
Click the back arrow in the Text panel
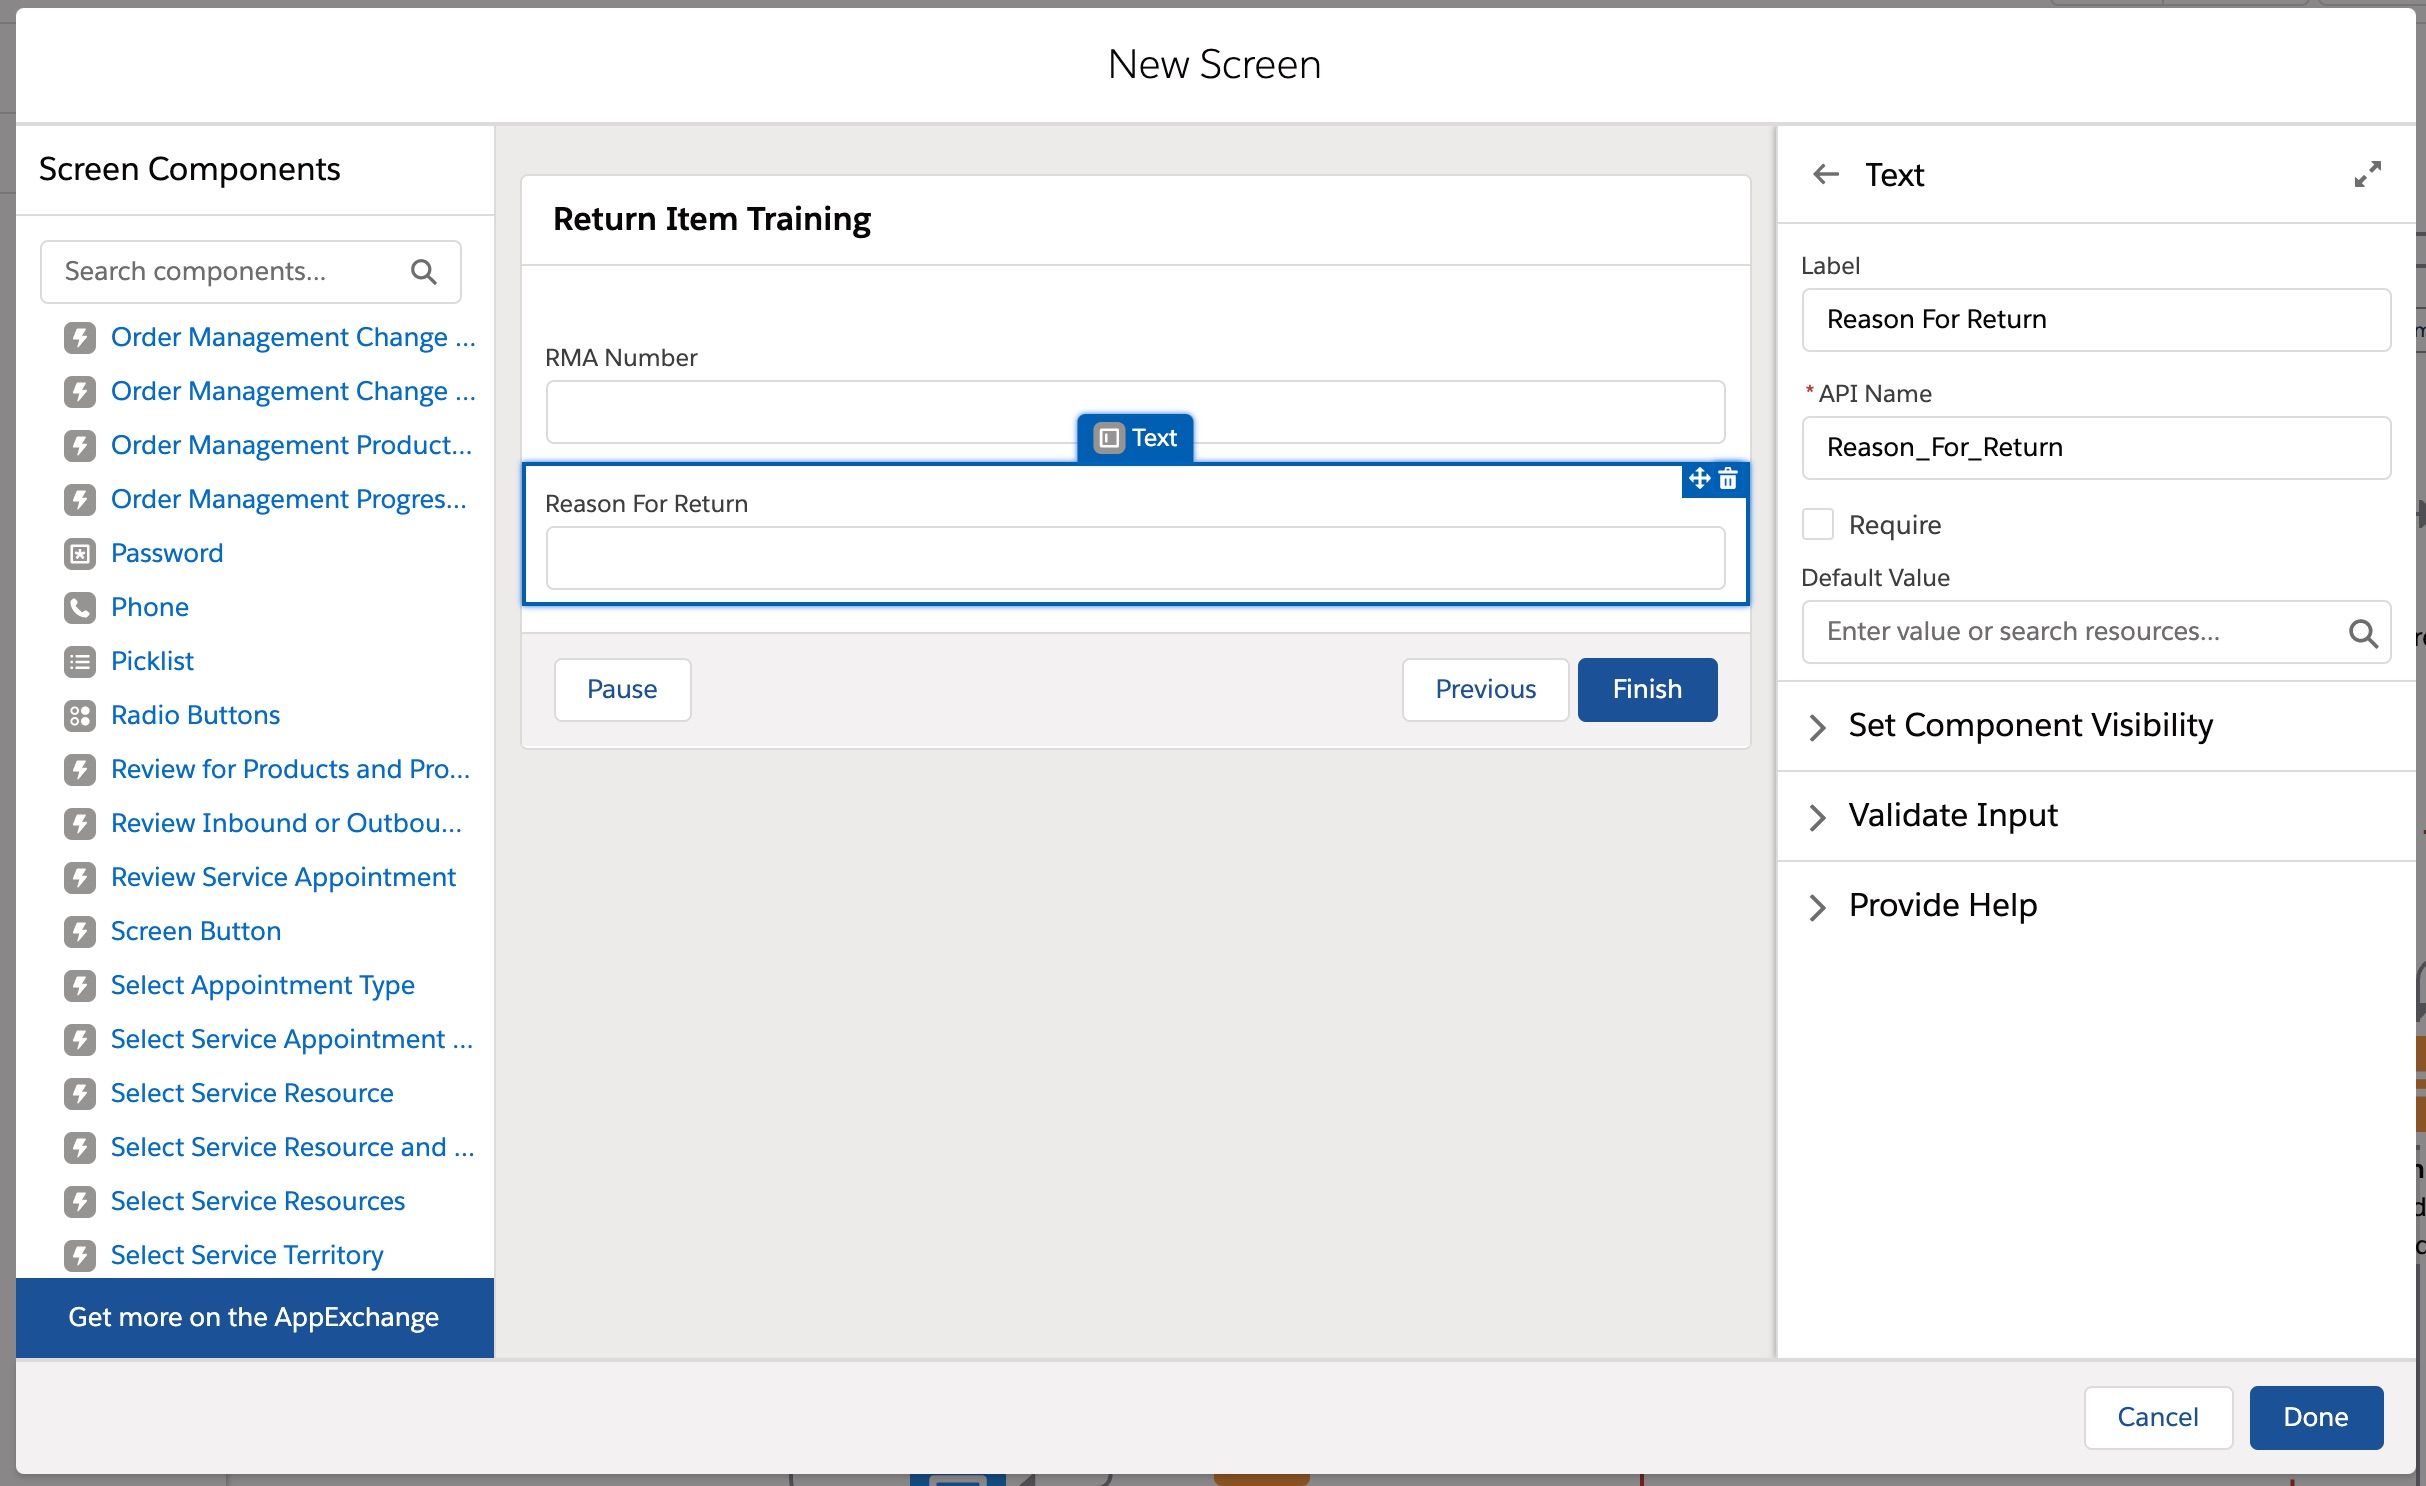pyautogui.click(x=1826, y=174)
